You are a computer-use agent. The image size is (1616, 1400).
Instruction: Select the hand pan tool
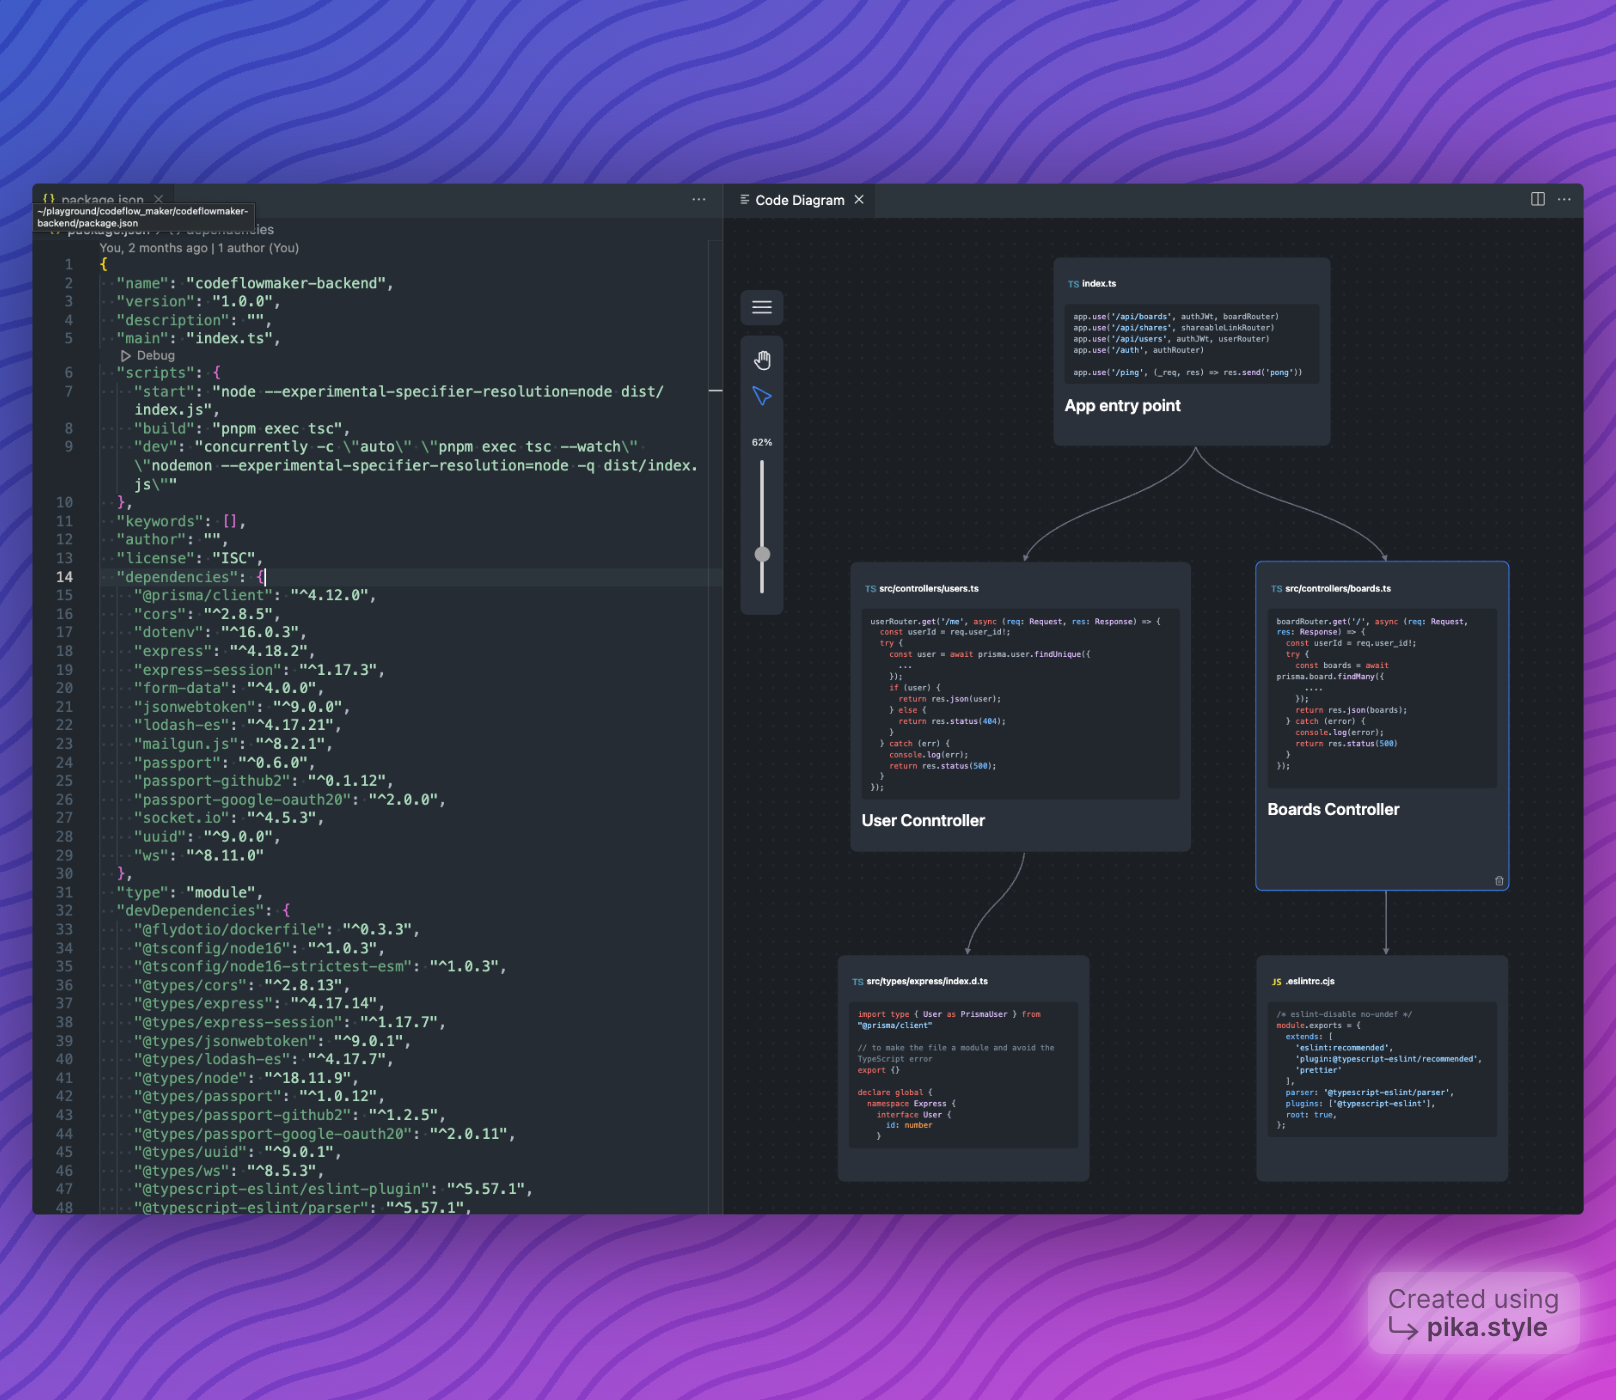click(x=762, y=360)
